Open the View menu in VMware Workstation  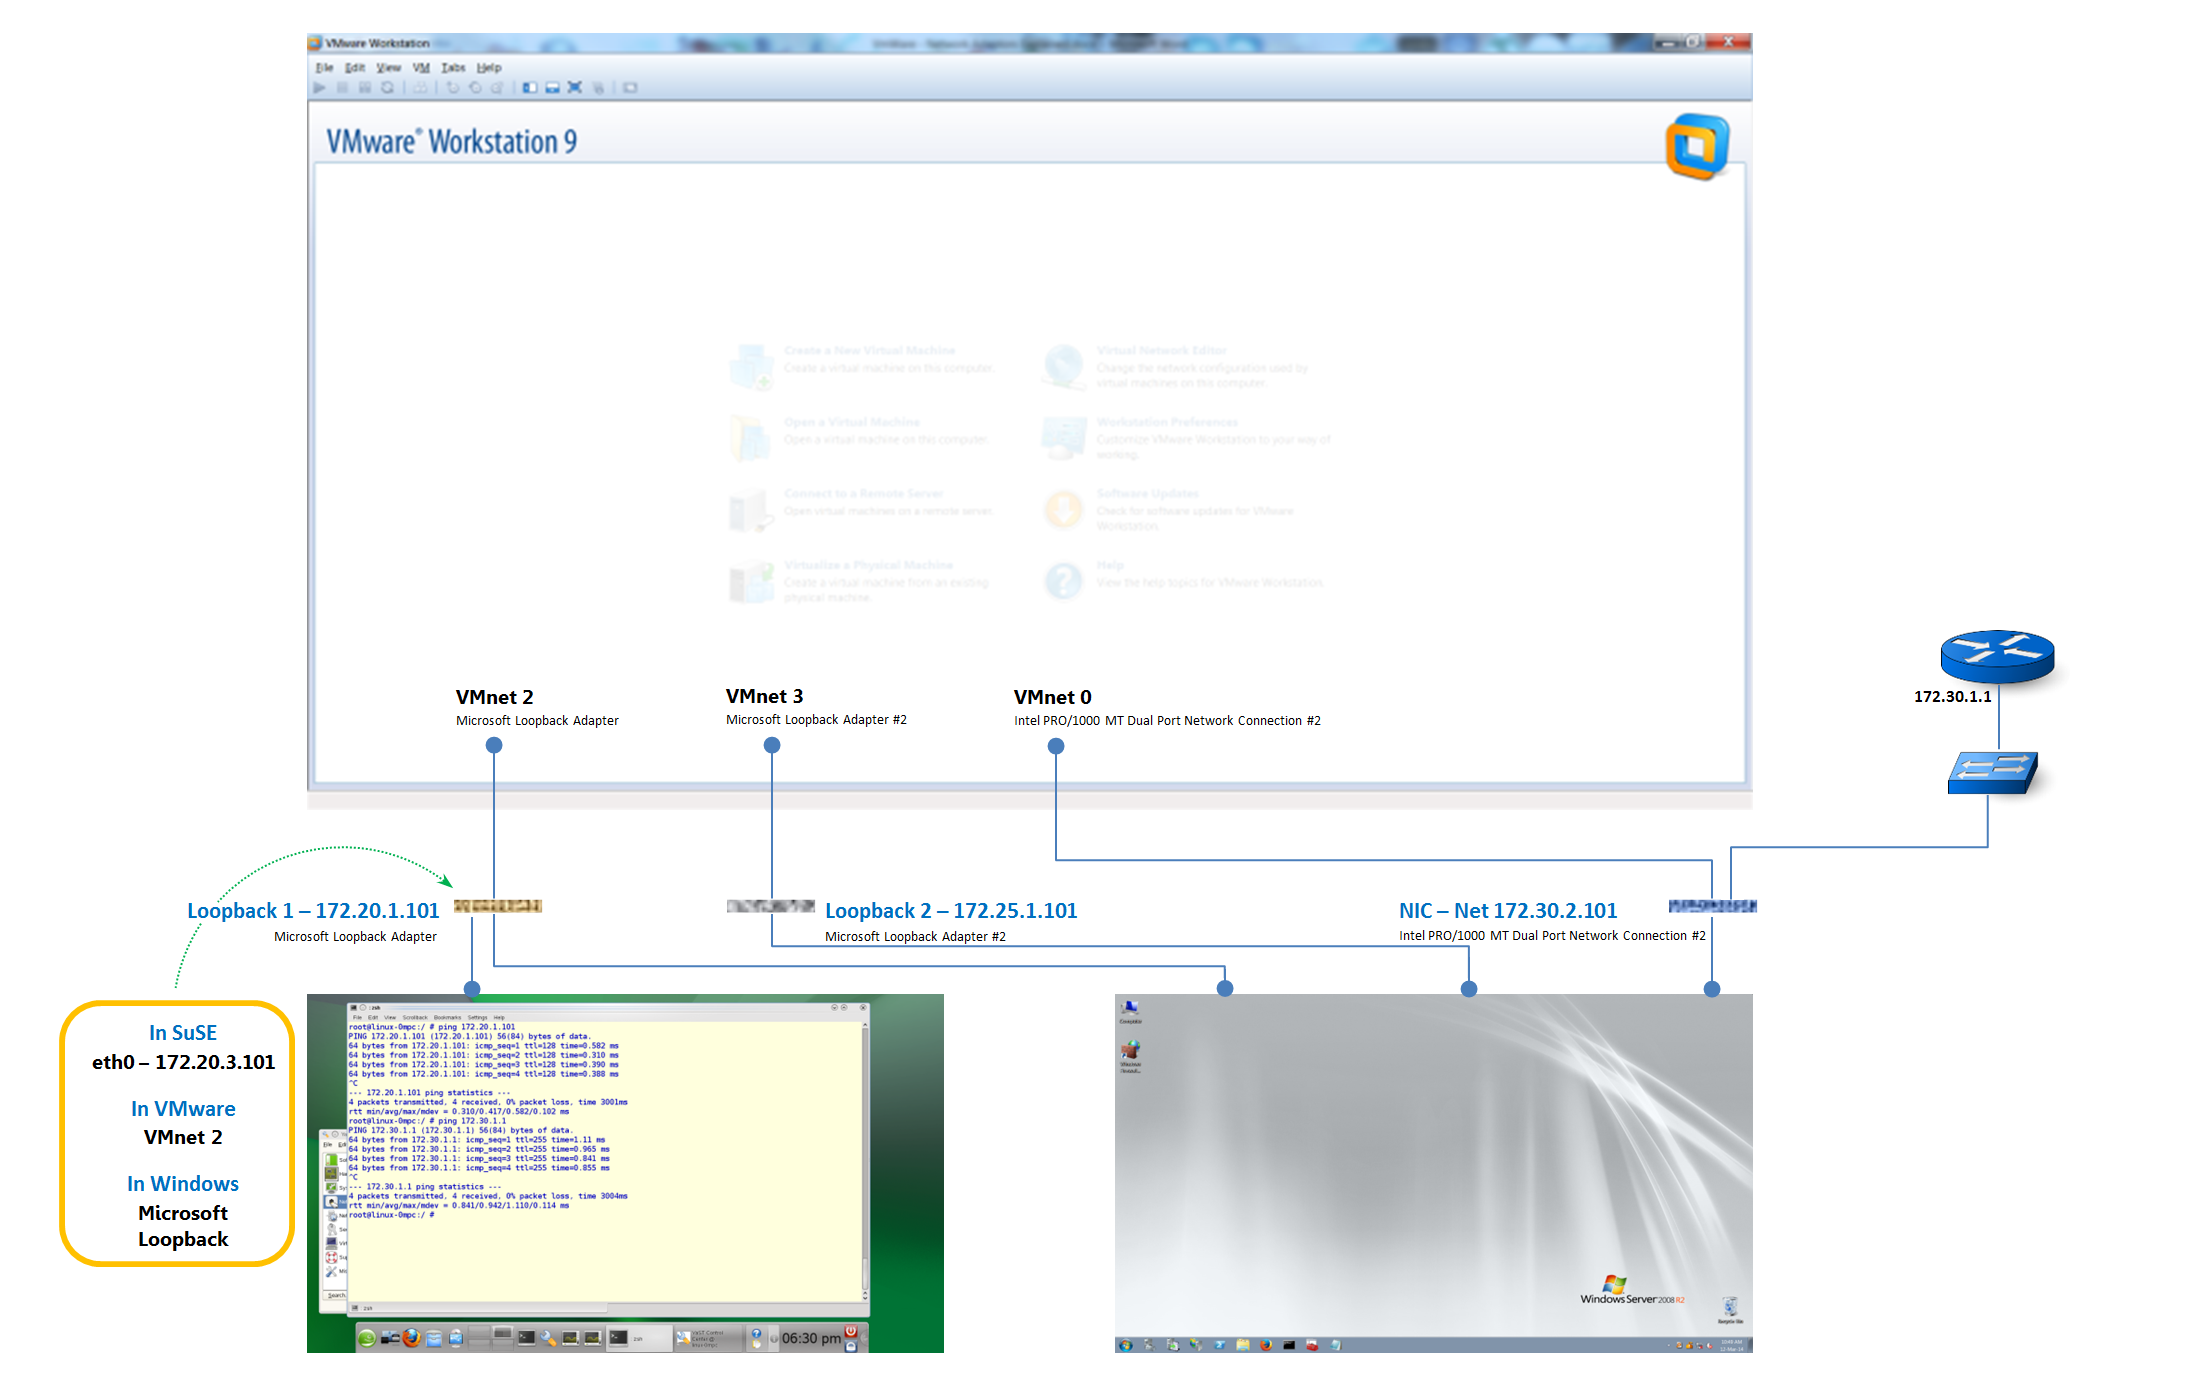pos(389,68)
